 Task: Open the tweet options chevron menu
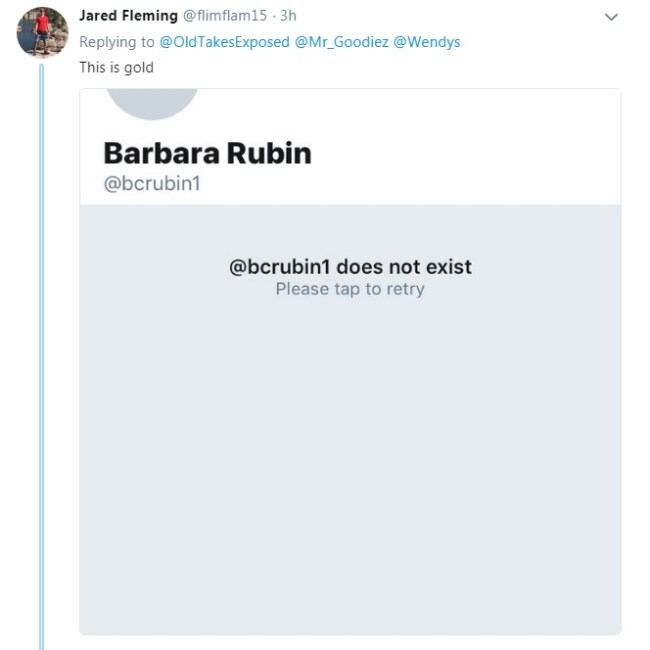[611, 17]
